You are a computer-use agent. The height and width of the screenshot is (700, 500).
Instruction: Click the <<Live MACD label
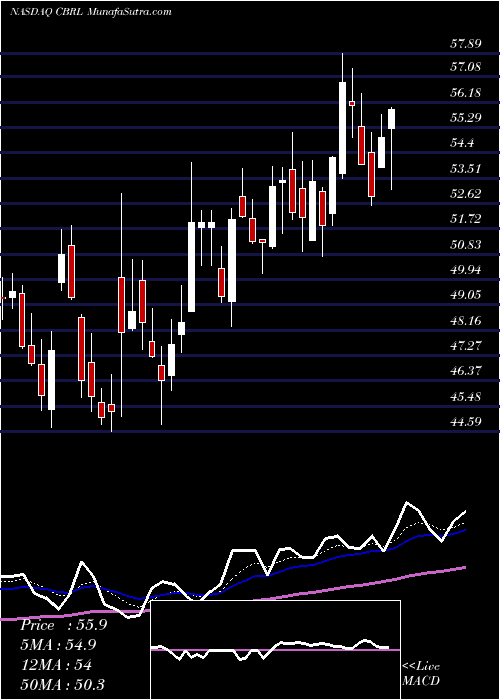click(x=421, y=674)
